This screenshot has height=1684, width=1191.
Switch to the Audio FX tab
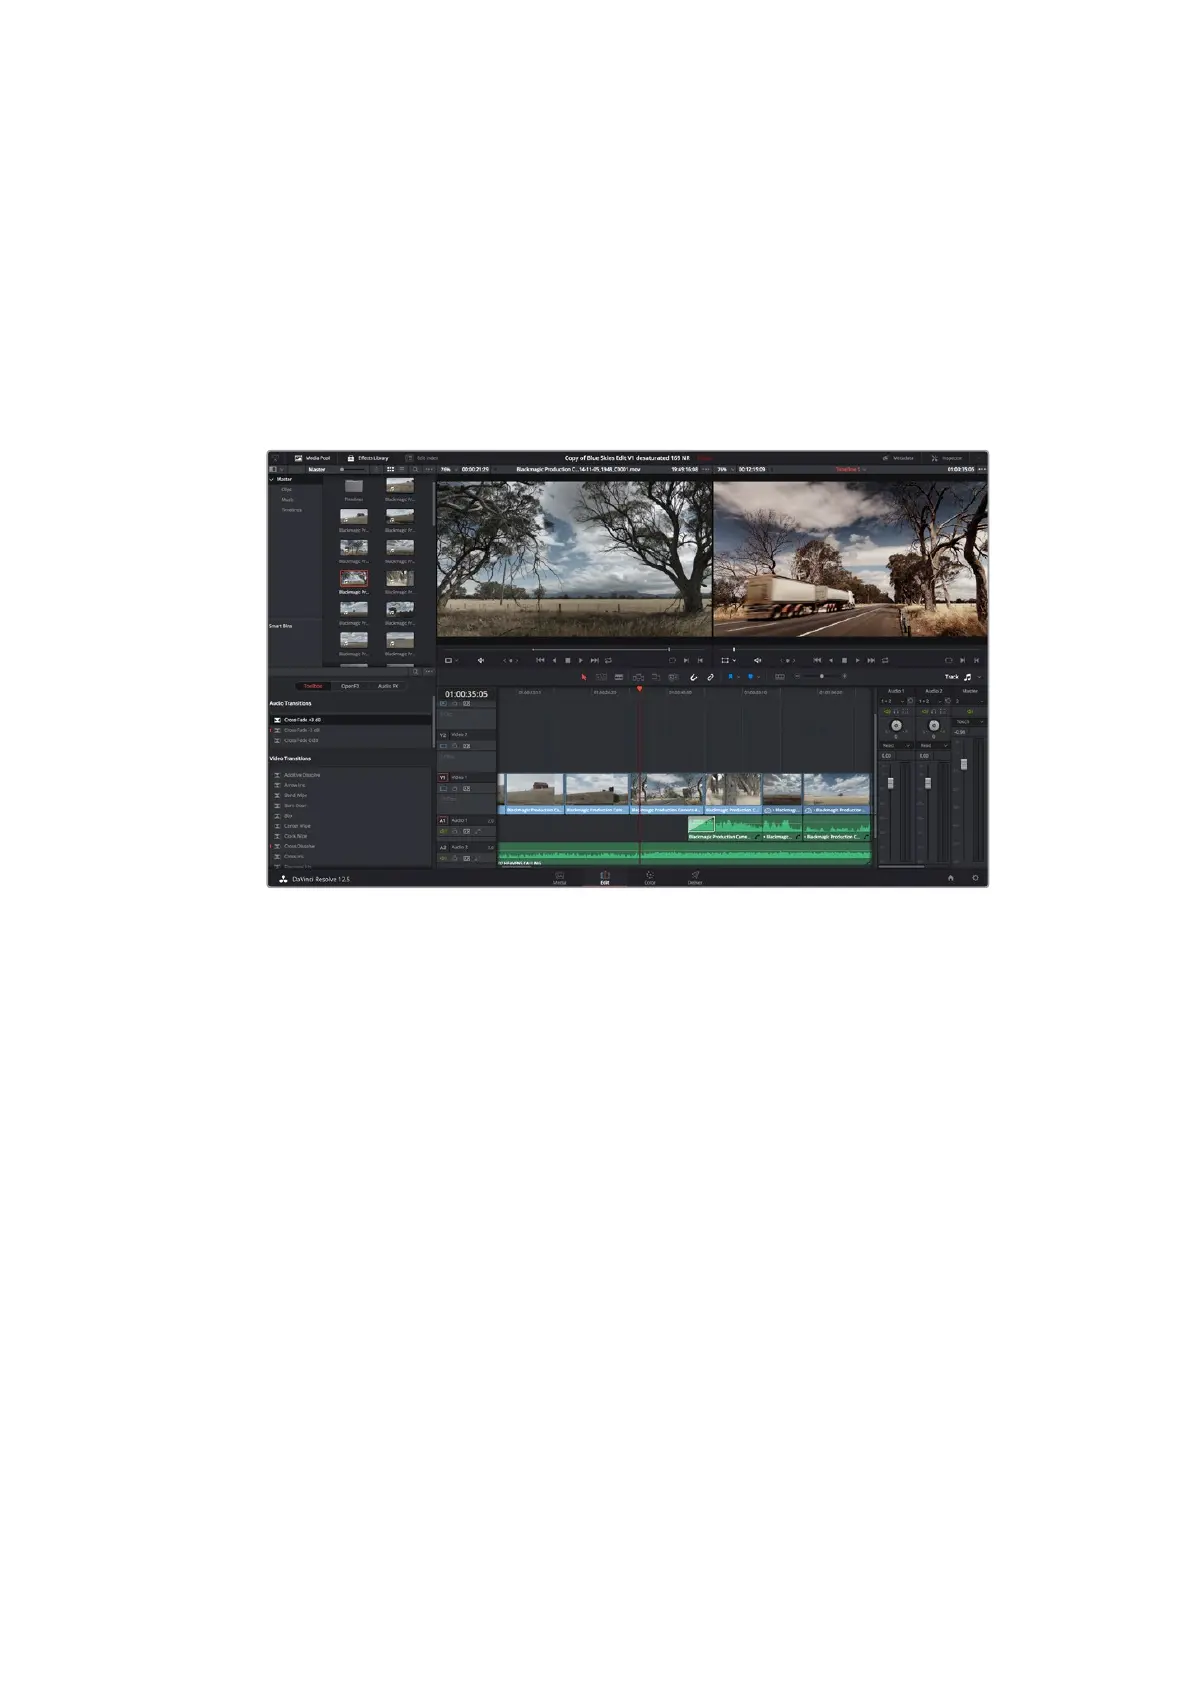(x=388, y=686)
